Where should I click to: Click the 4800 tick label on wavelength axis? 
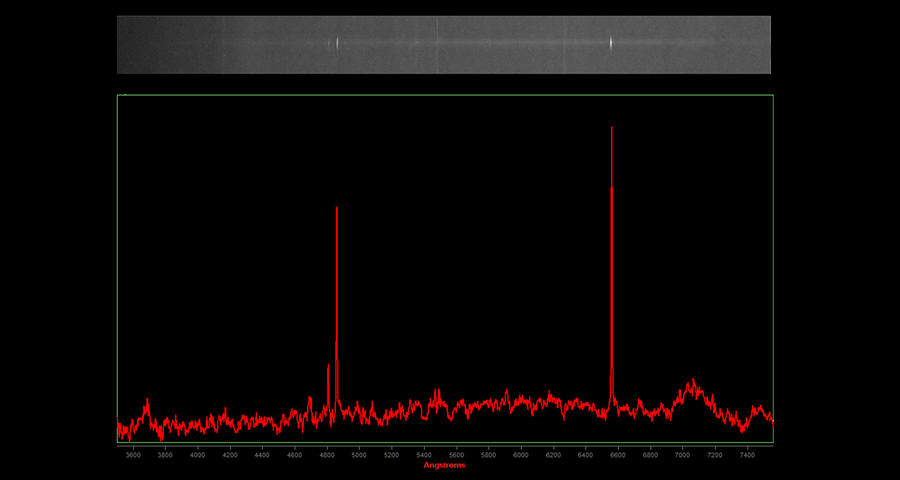[327, 454]
